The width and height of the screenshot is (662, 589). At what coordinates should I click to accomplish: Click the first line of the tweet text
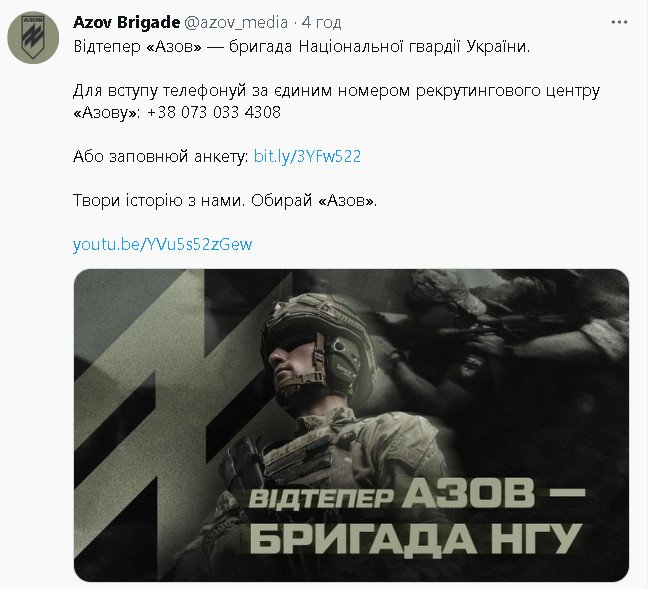(301, 46)
